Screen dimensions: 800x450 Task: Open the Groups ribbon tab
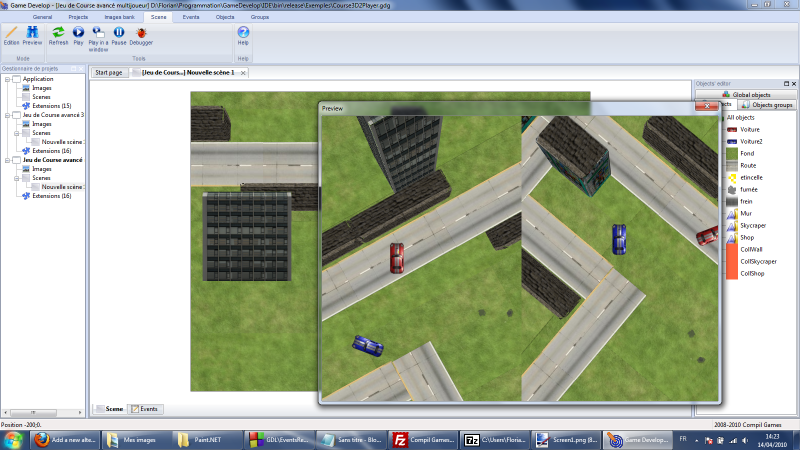pos(260,17)
